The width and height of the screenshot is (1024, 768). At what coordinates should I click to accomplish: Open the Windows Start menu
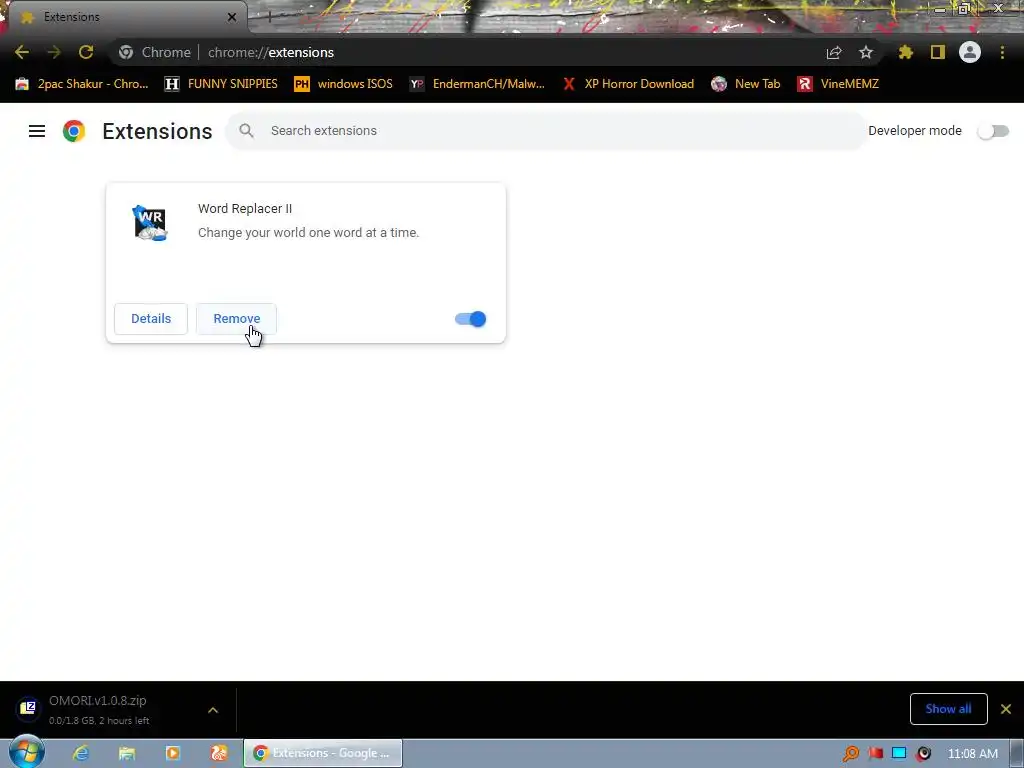[27, 752]
